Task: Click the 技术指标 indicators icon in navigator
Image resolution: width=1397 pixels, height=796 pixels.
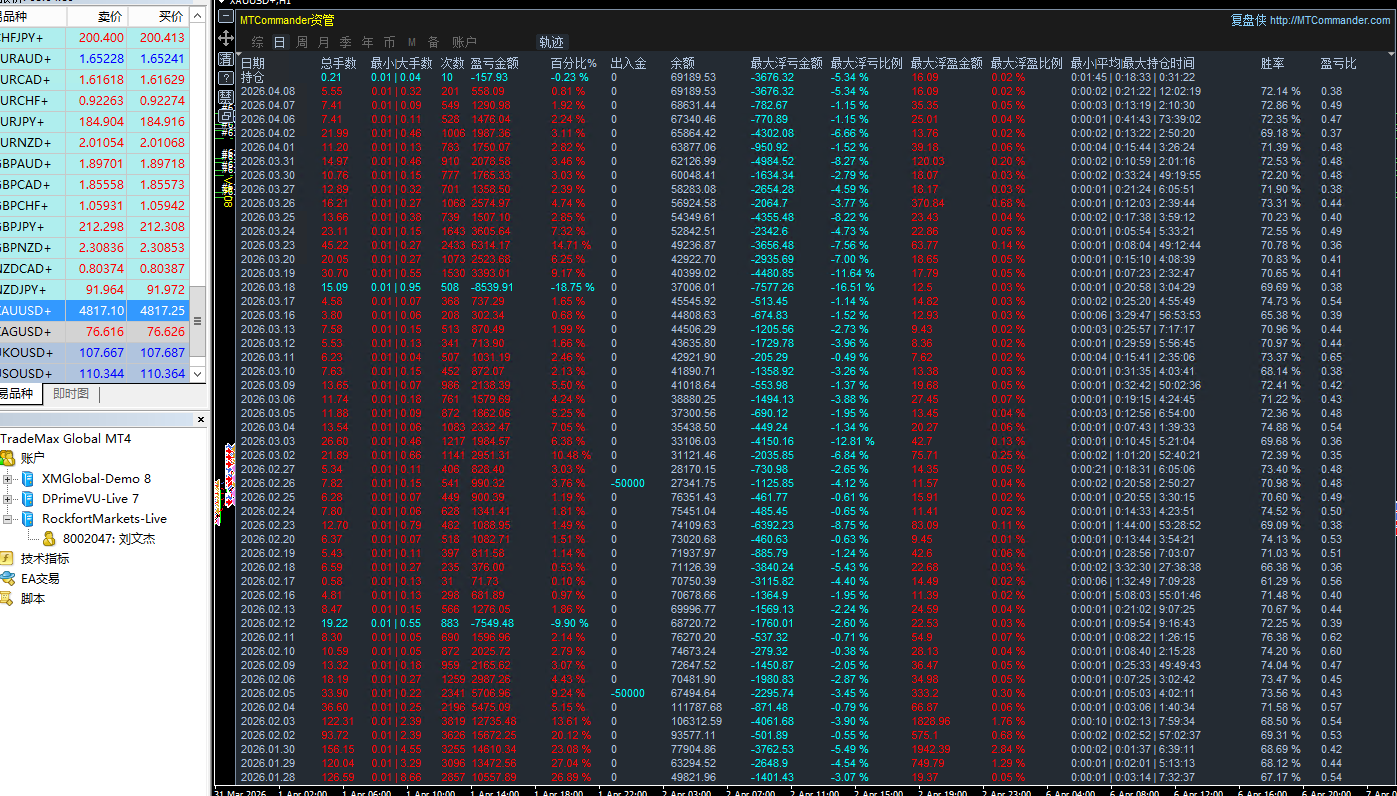Action: click(8, 559)
